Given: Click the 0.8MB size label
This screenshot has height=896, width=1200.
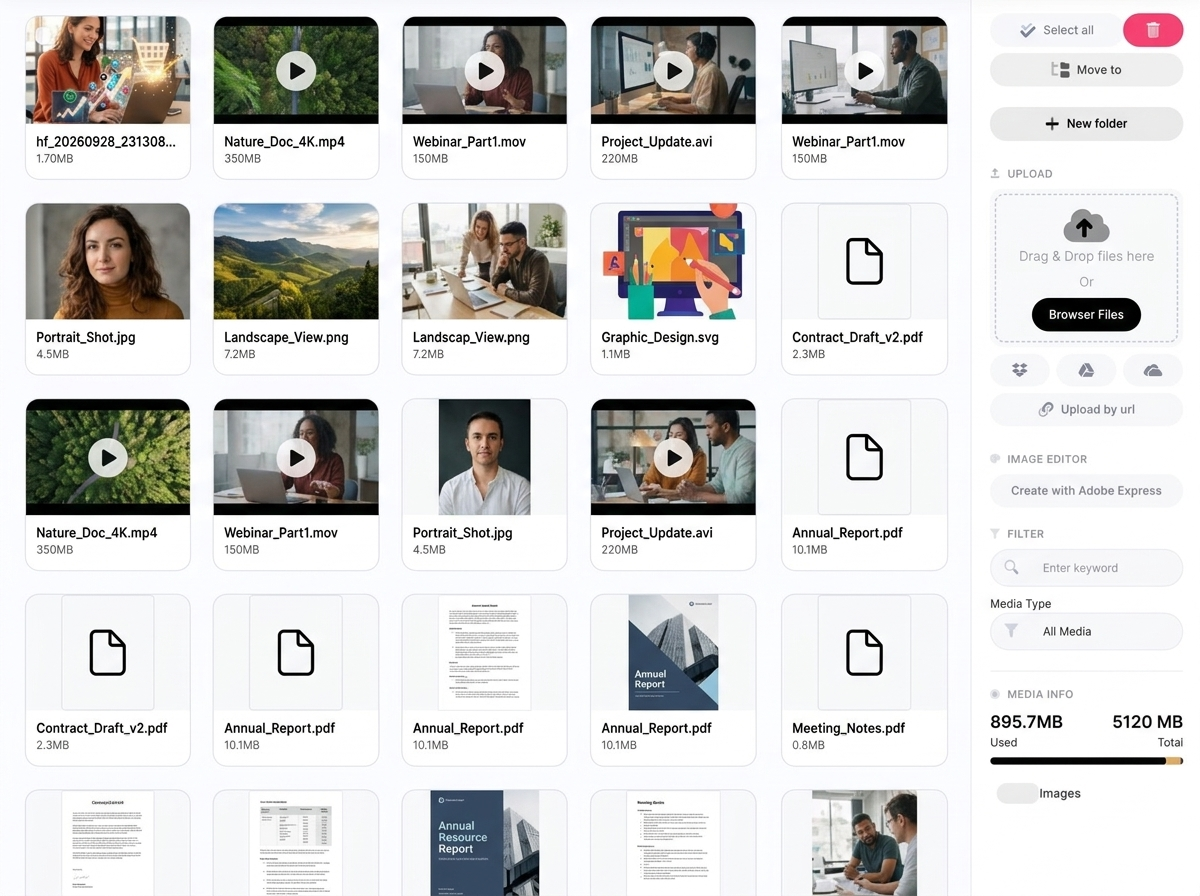Looking at the screenshot, I should tap(808, 745).
